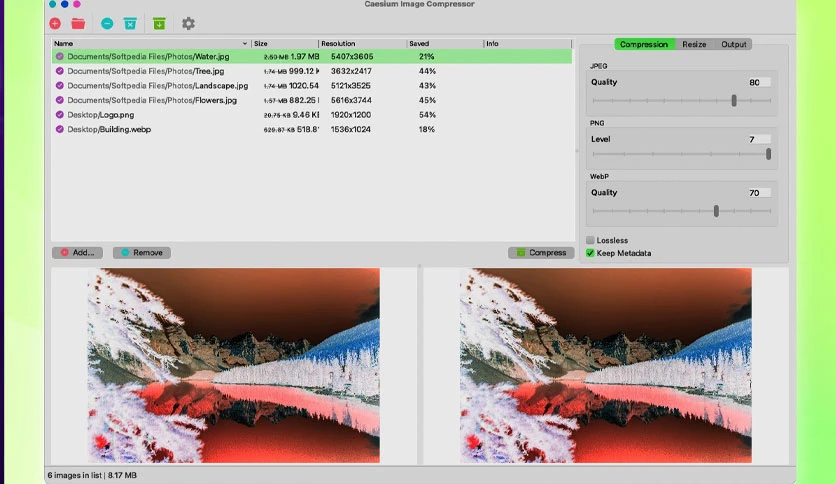Select the Landscape.jpg file row

pos(312,85)
